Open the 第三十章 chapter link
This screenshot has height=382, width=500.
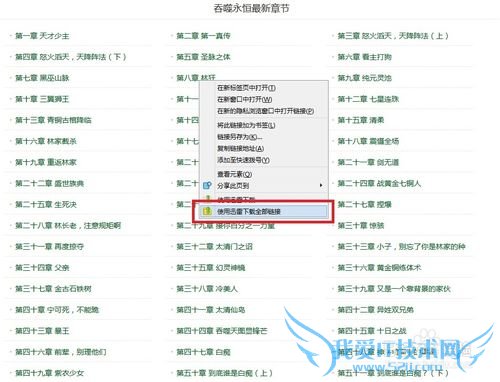click(361, 226)
